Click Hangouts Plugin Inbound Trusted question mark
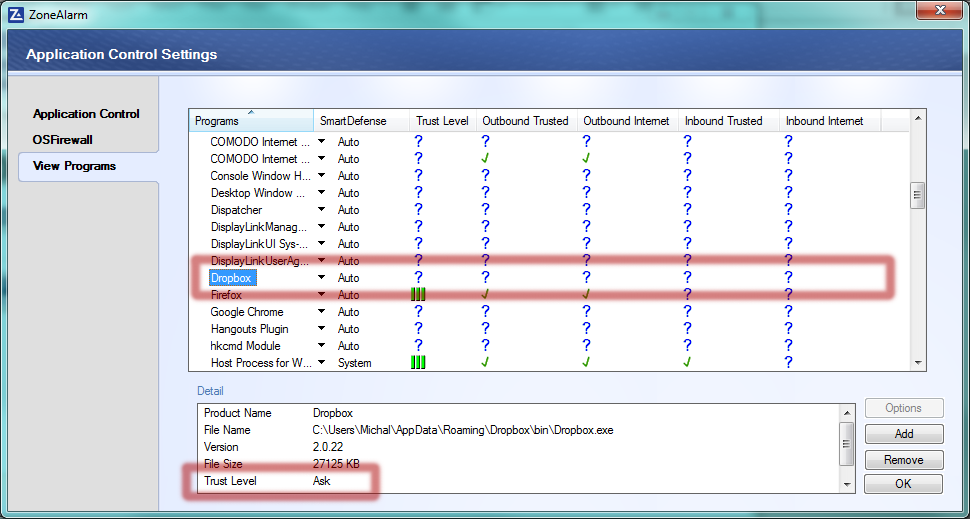970x519 pixels. 687,328
